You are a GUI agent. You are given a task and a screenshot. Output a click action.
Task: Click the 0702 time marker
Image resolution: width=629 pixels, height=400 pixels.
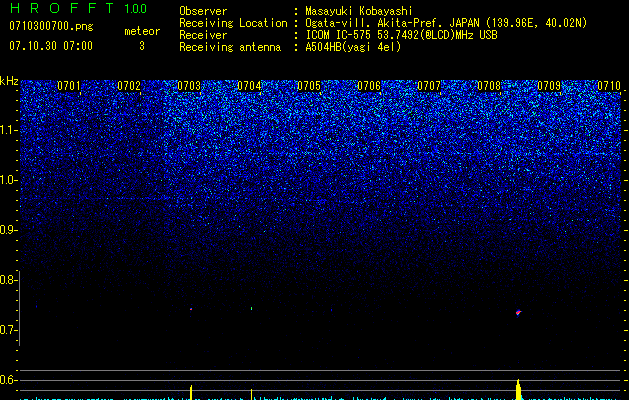pyautogui.click(x=129, y=86)
